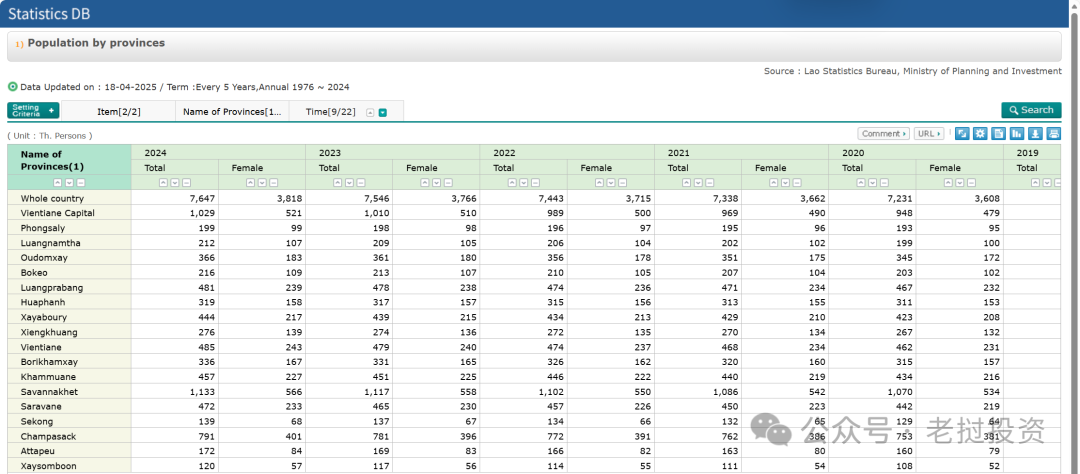Click the download data icon
This screenshot has width=1080, height=474.
click(1035, 134)
